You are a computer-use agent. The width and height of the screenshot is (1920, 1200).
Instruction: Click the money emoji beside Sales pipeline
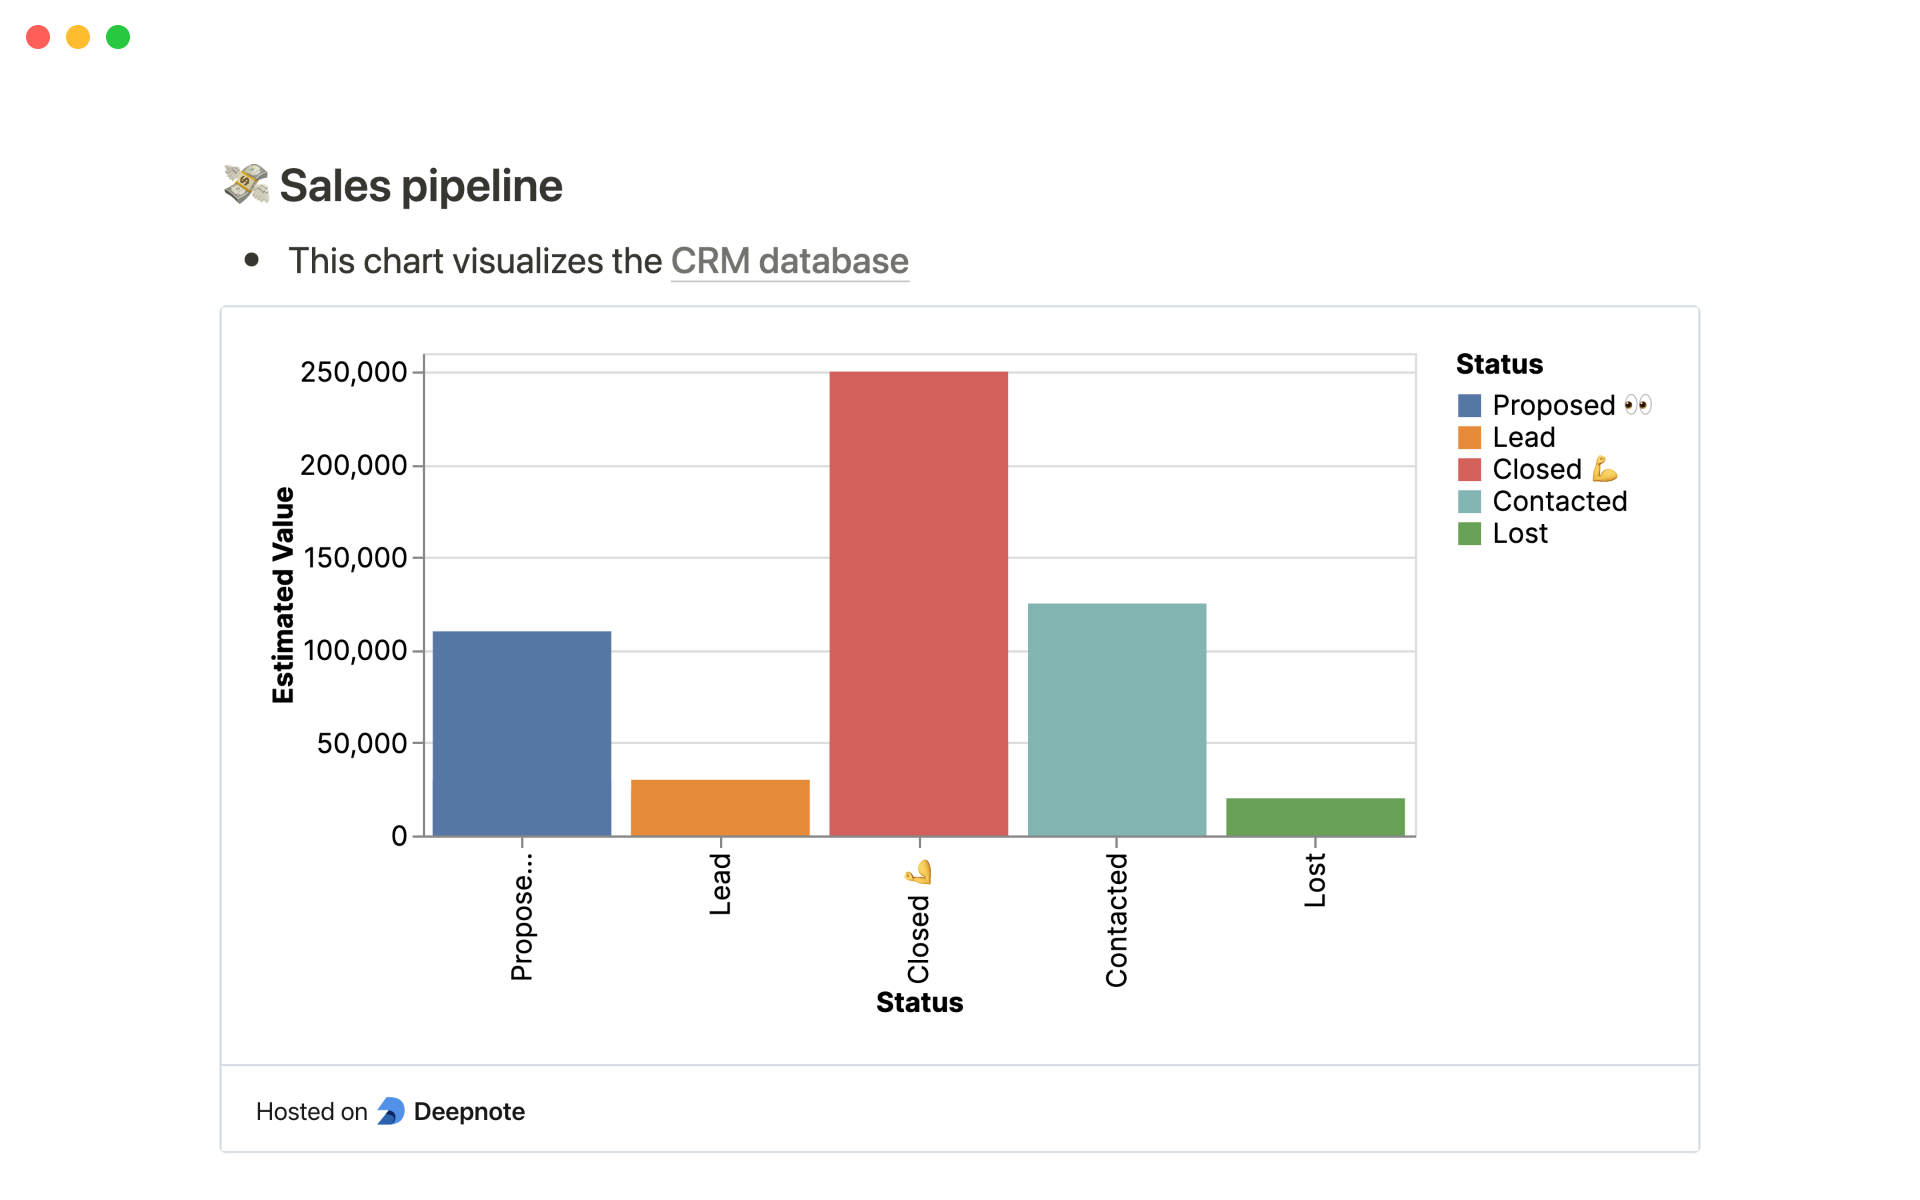(246, 184)
